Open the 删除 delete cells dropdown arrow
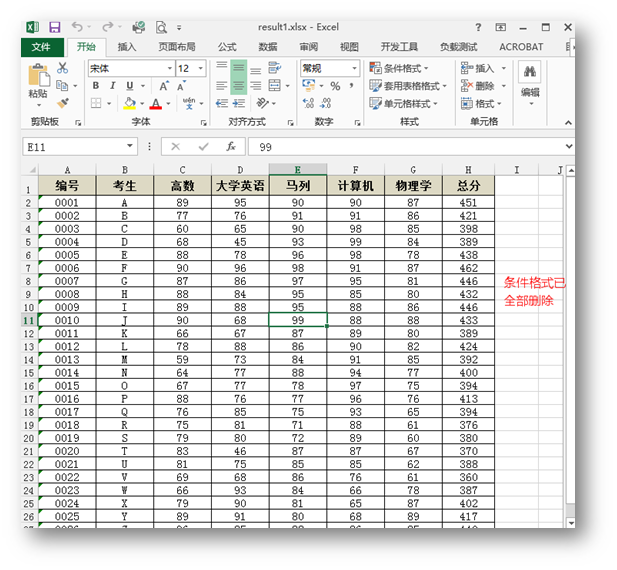The image size is (617, 570). 504,86
